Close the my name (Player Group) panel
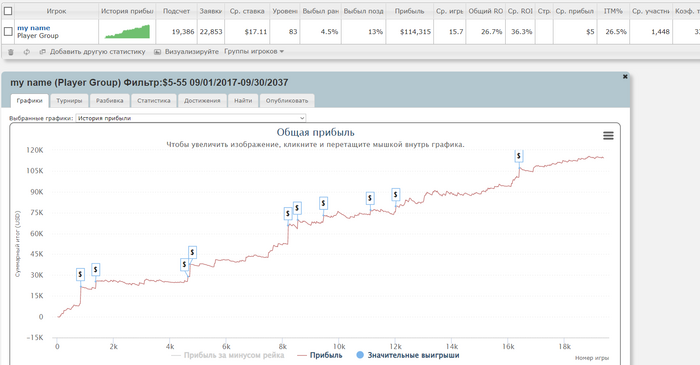 tap(625, 77)
